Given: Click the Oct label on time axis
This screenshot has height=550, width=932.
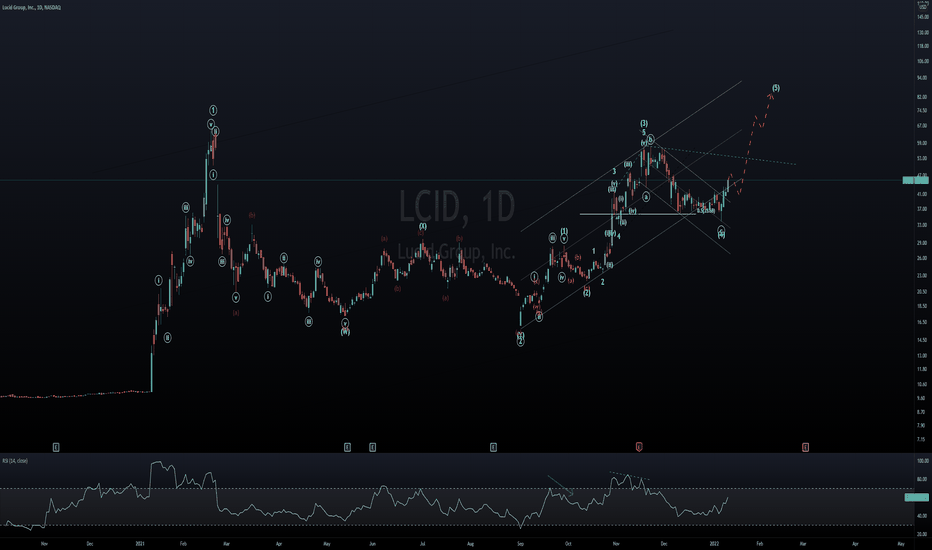Looking at the screenshot, I should [x=568, y=543].
